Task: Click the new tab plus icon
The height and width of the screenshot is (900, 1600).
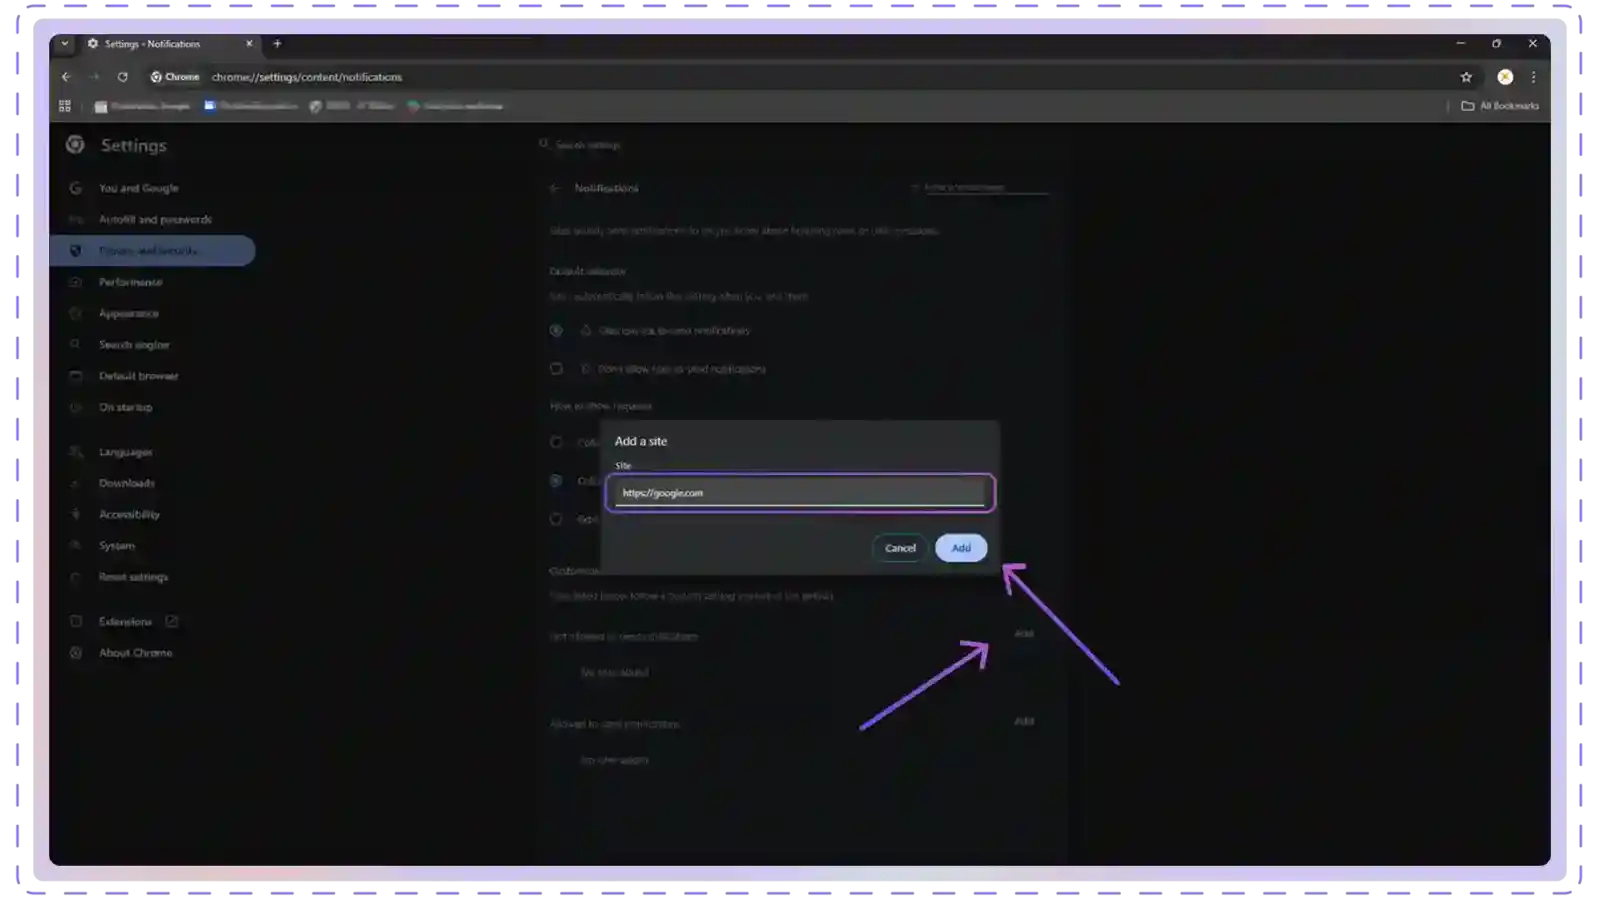Action: (277, 44)
